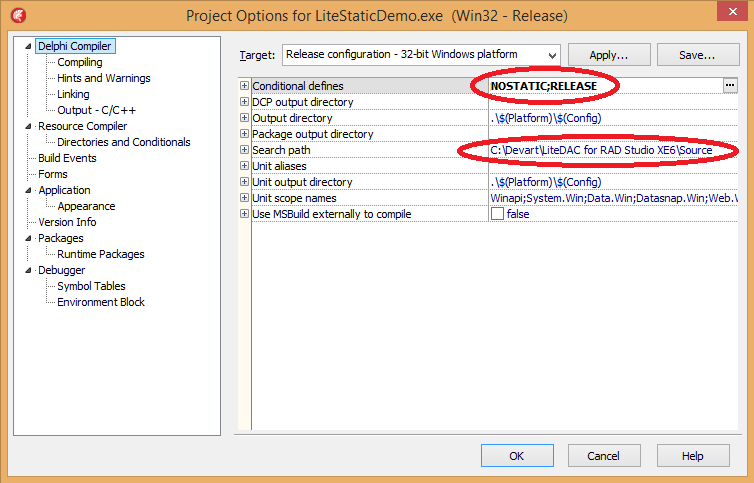Select the Unit scope names label

294,198
